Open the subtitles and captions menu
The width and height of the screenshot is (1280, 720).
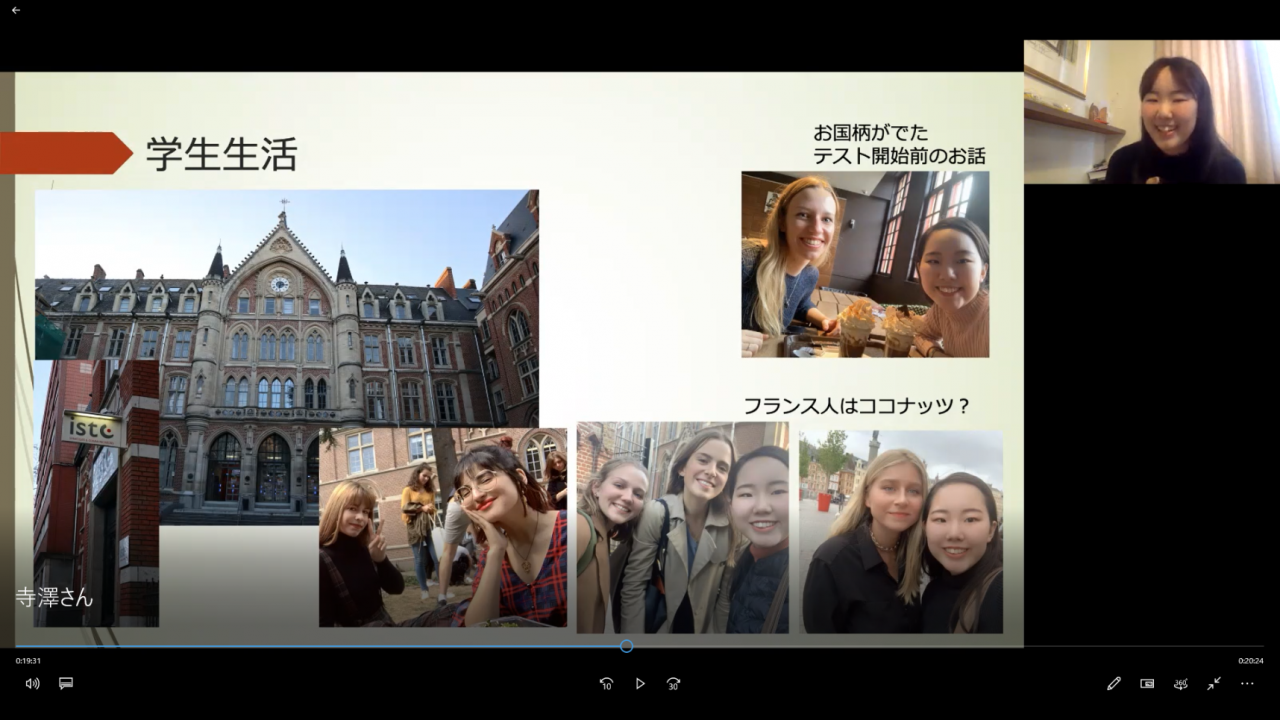tap(66, 683)
